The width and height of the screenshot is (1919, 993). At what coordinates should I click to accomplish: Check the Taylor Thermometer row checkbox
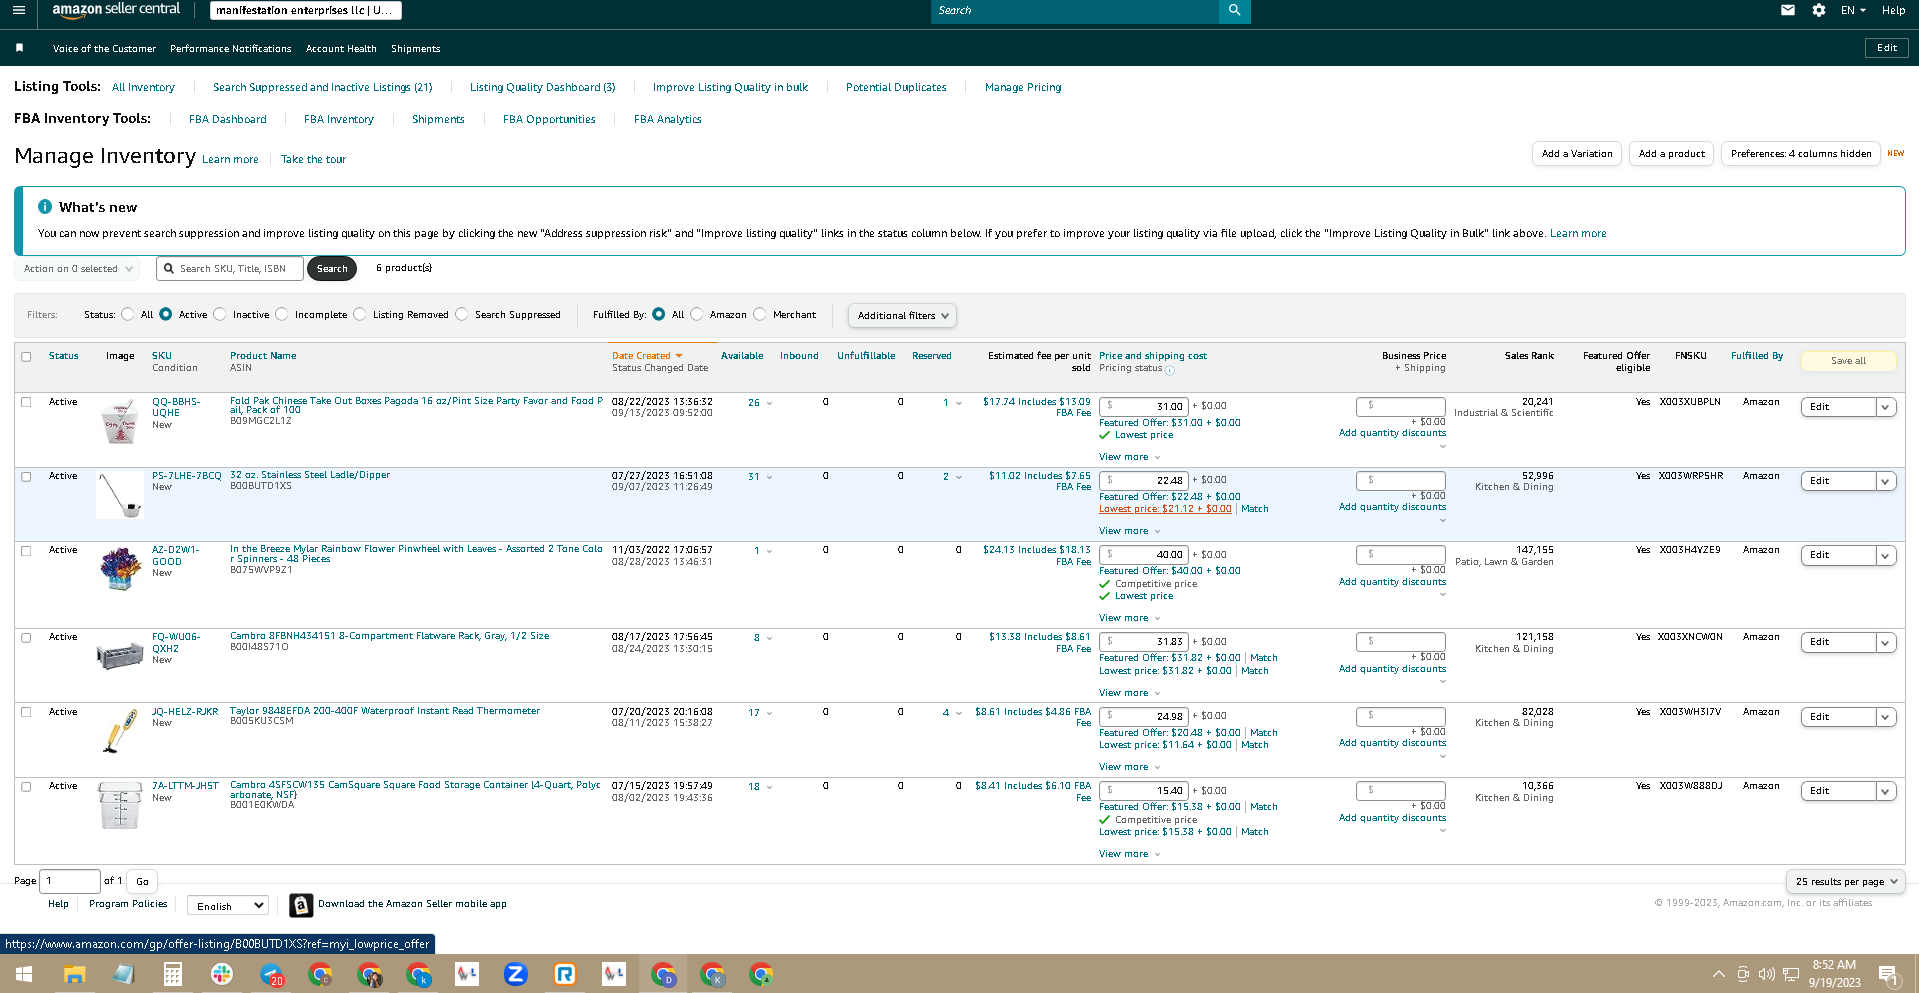[27, 712]
